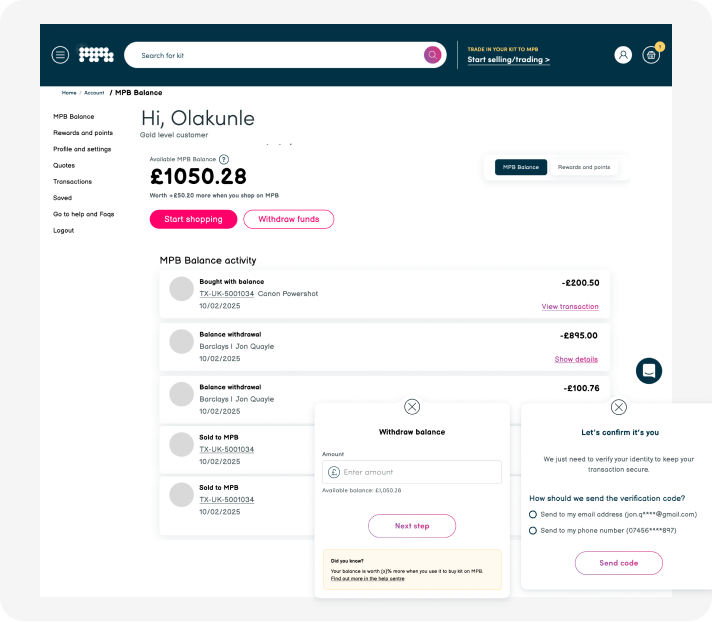Open Show details for -£895.00 withdrawal

click(x=576, y=359)
